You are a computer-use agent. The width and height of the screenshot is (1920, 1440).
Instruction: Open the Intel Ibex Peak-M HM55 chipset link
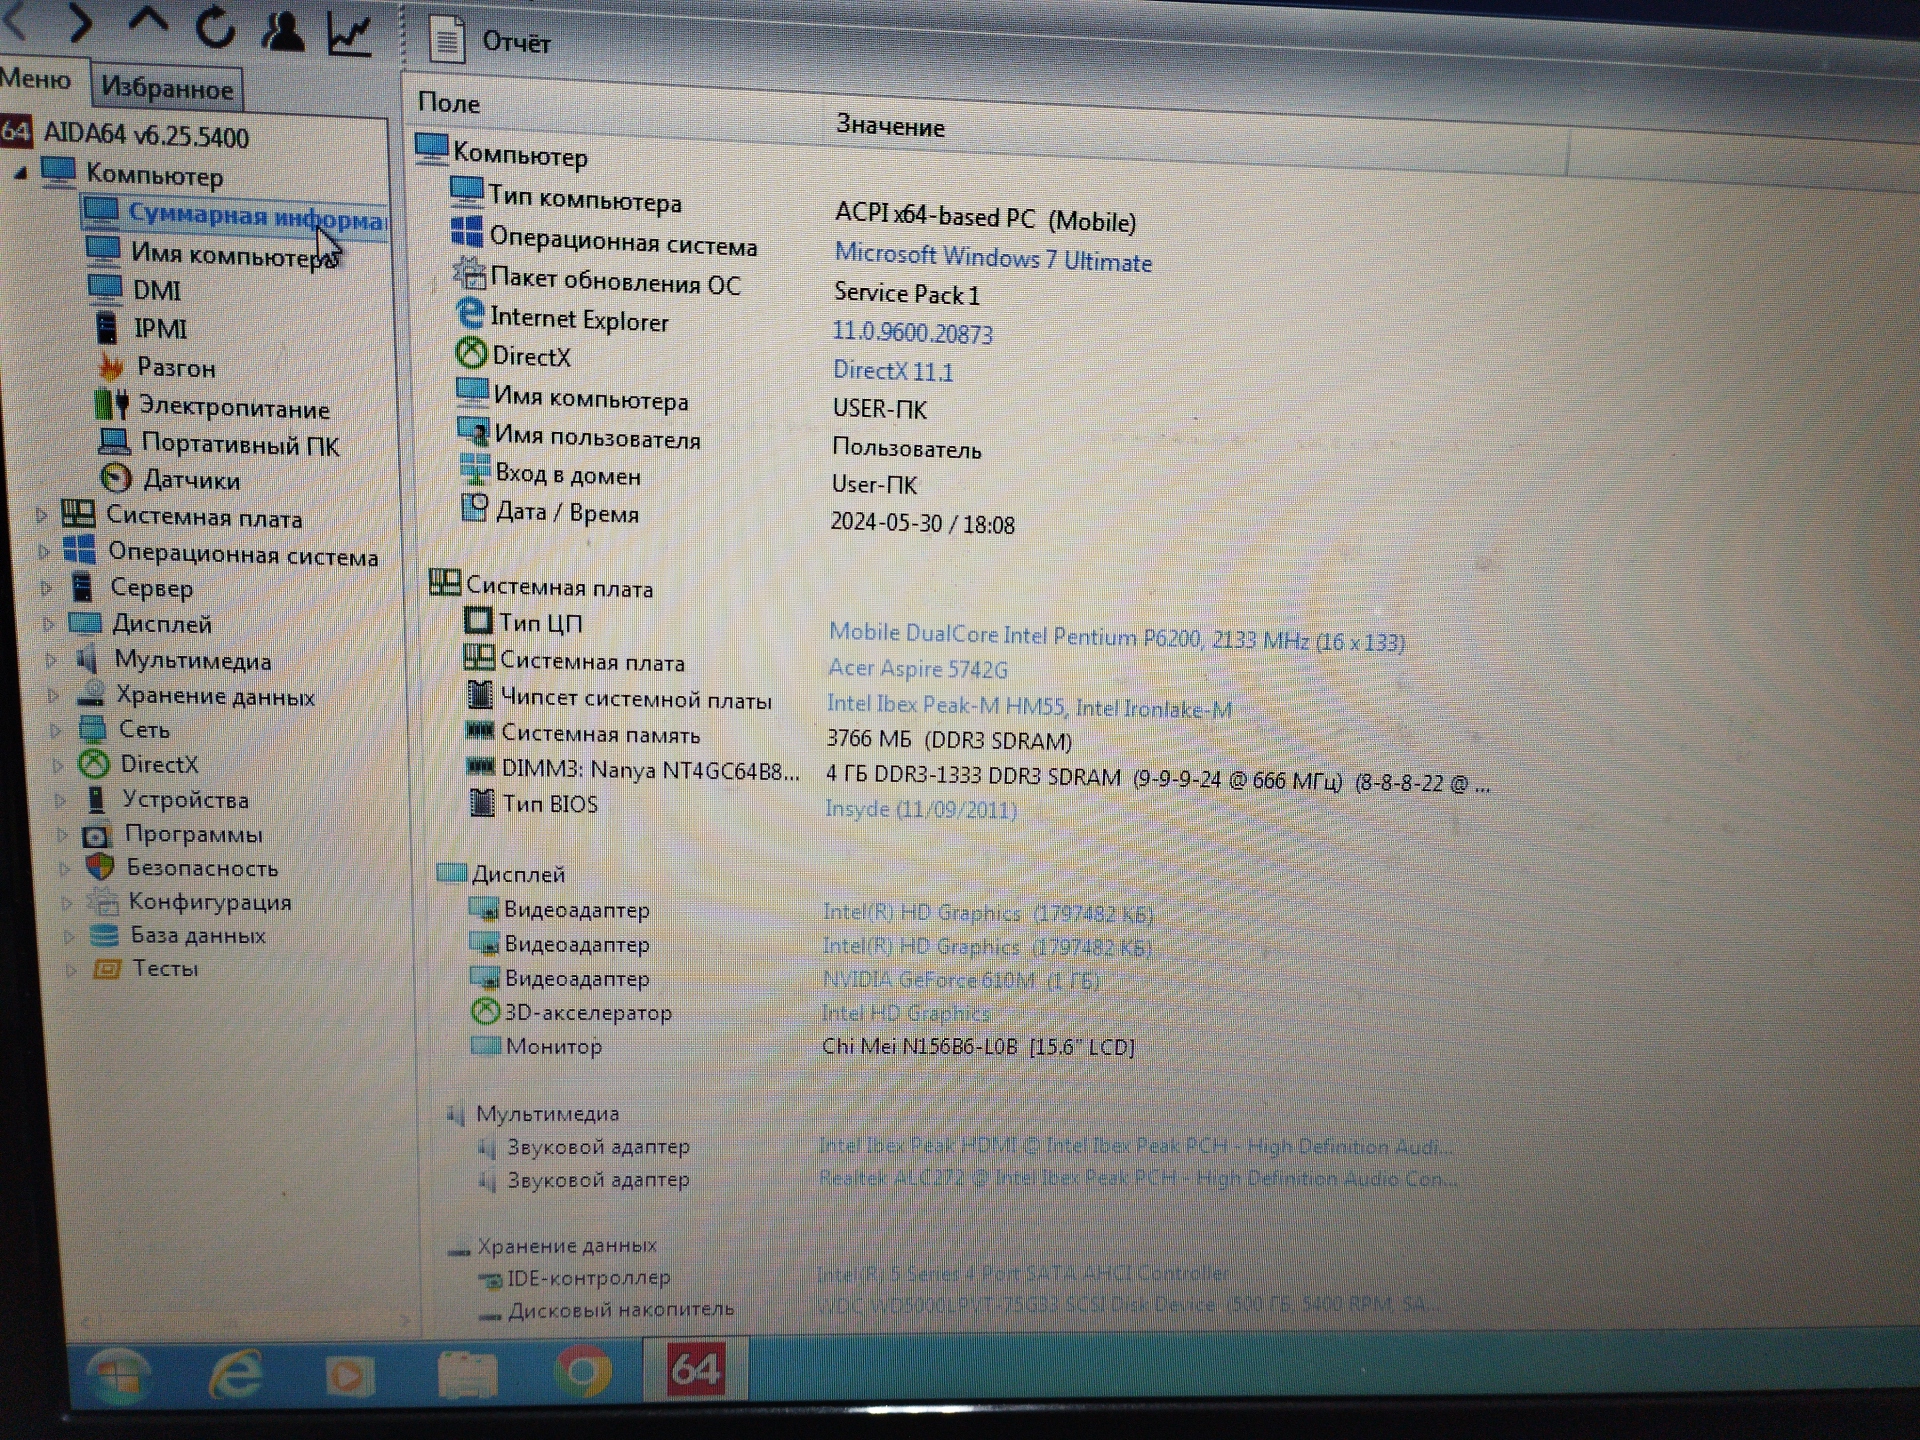(x=1029, y=706)
